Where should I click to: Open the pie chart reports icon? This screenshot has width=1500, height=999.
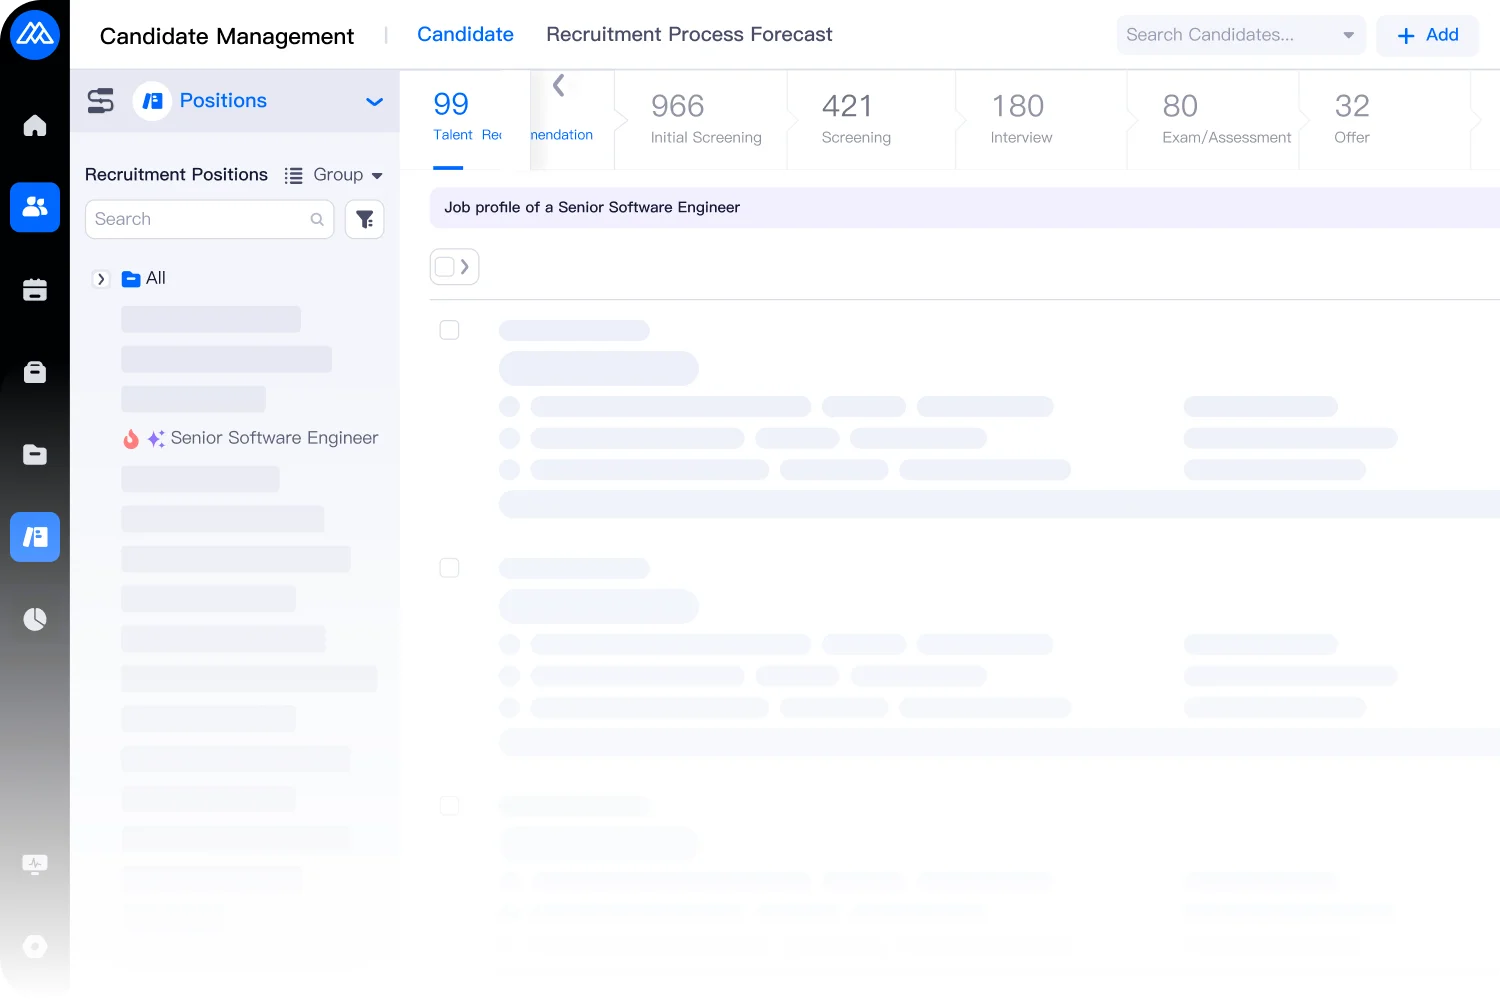(35, 619)
